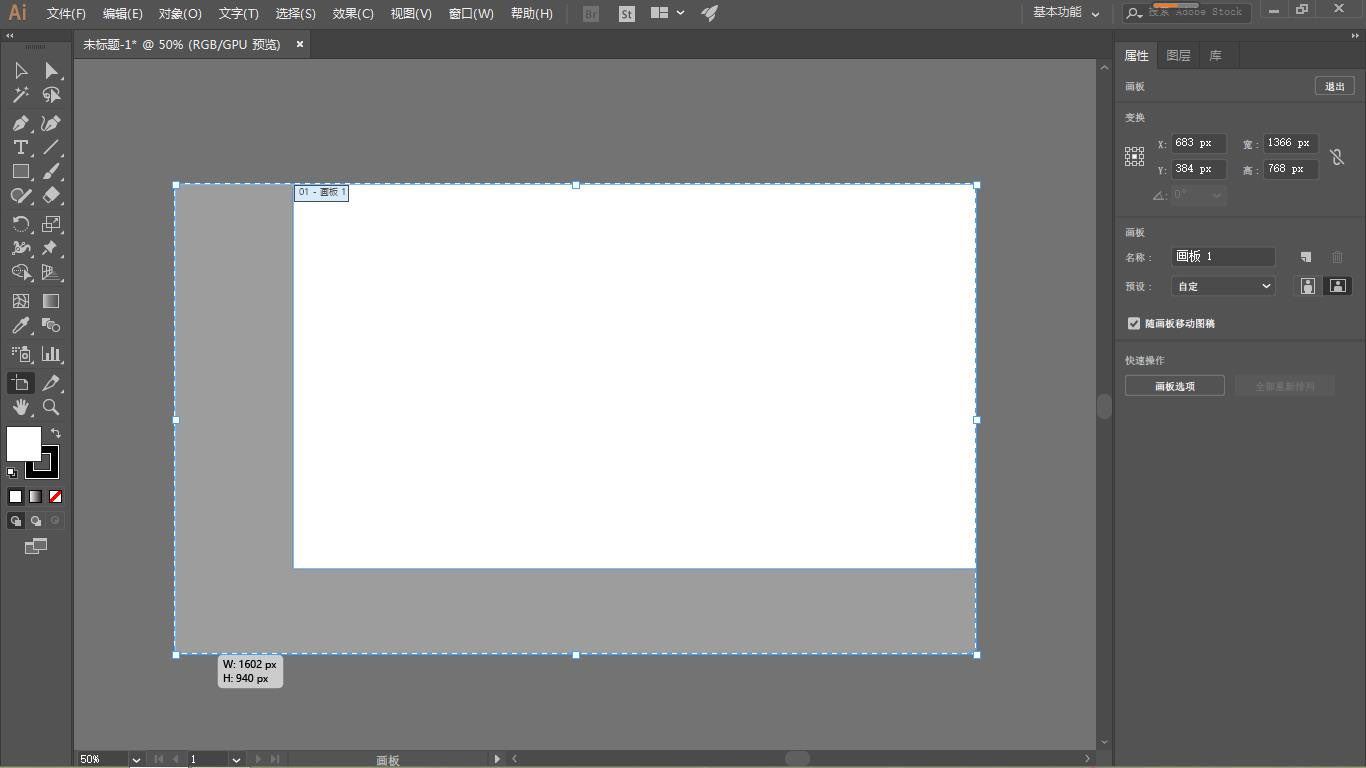Select the Magic Wand tool
1366x768 pixels.
click(20, 95)
